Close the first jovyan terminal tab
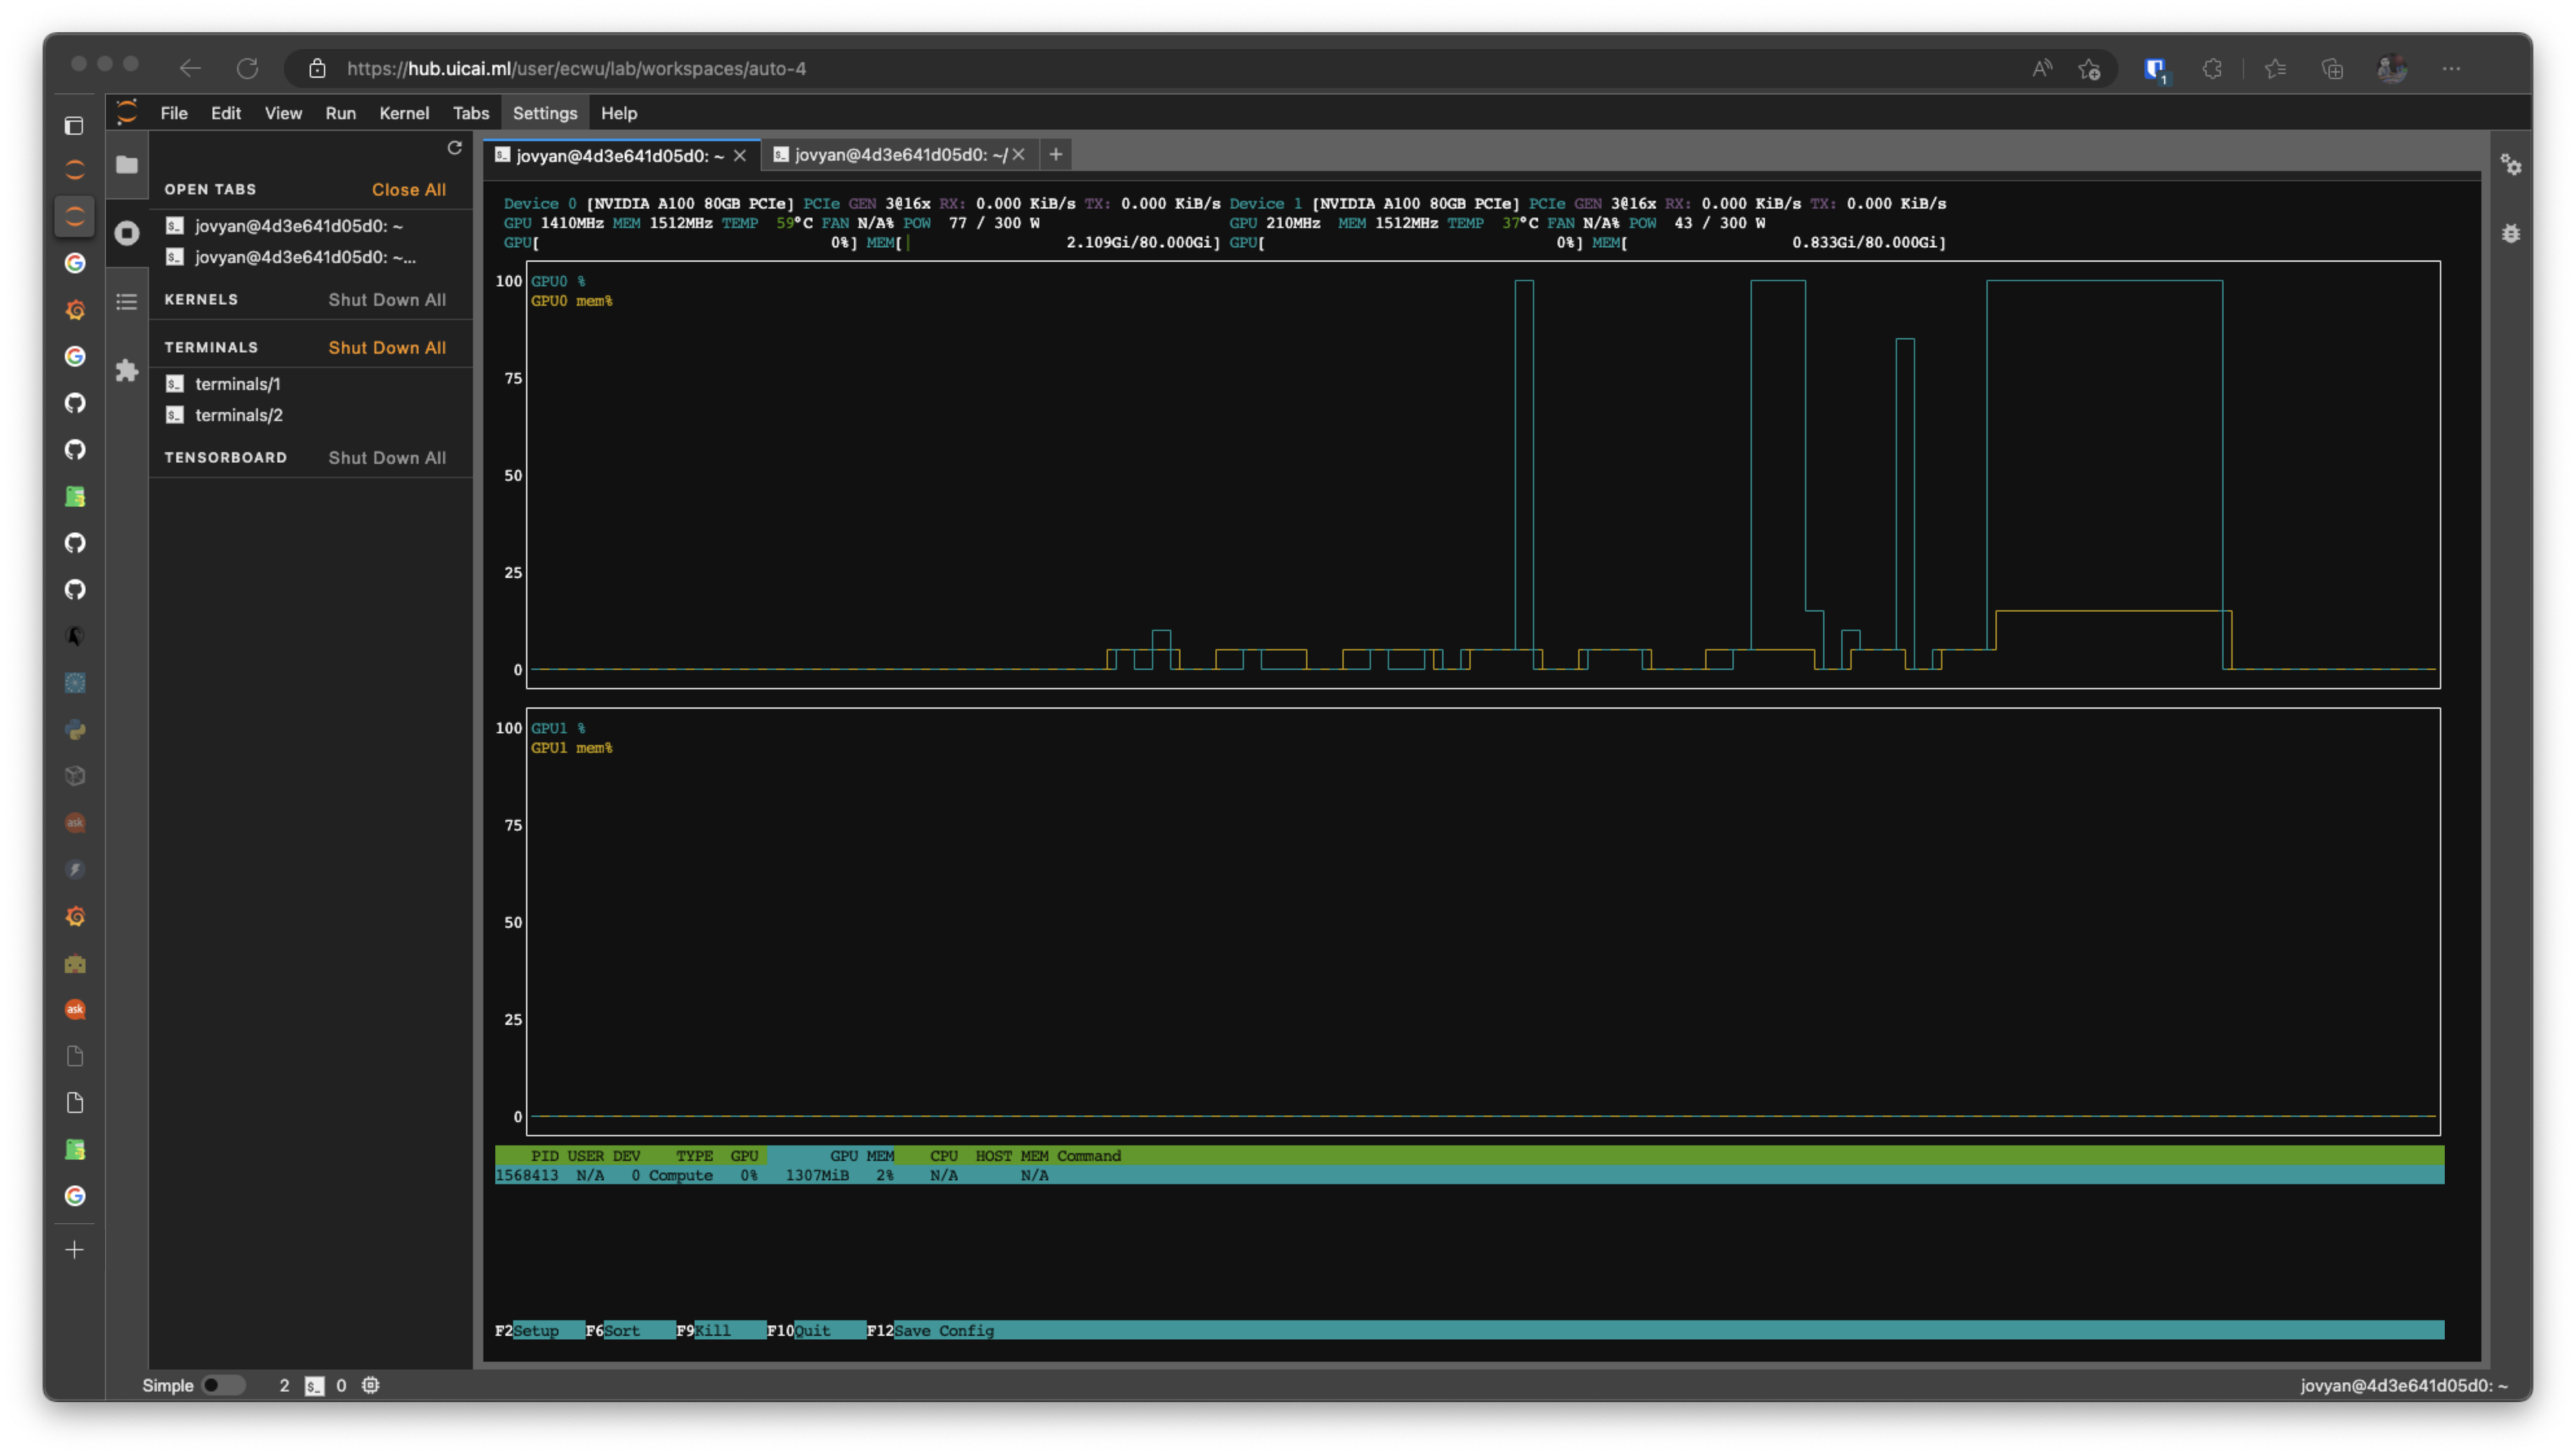 pos(740,155)
